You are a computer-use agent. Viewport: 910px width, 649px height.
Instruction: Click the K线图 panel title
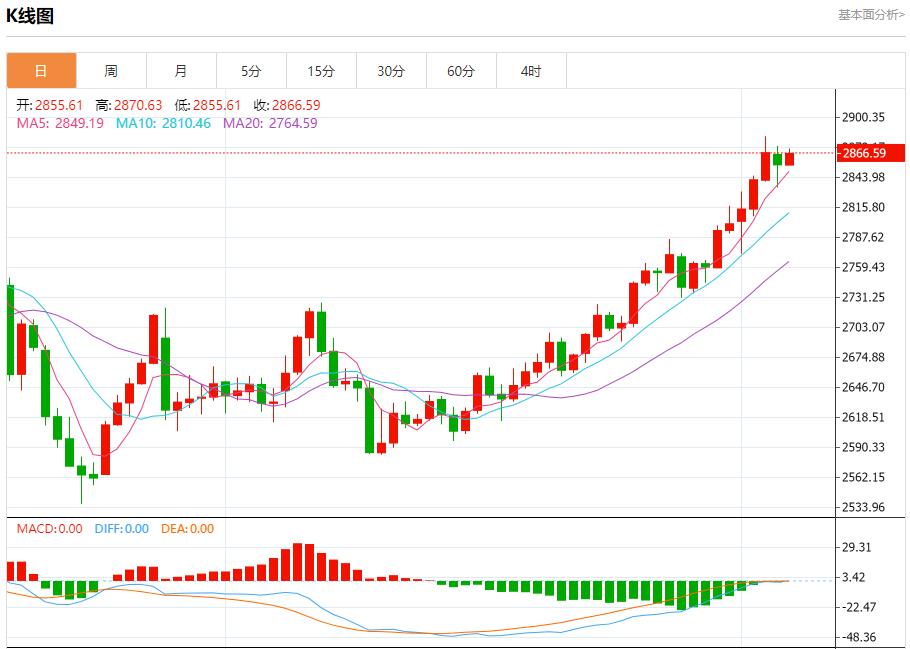tap(30, 16)
